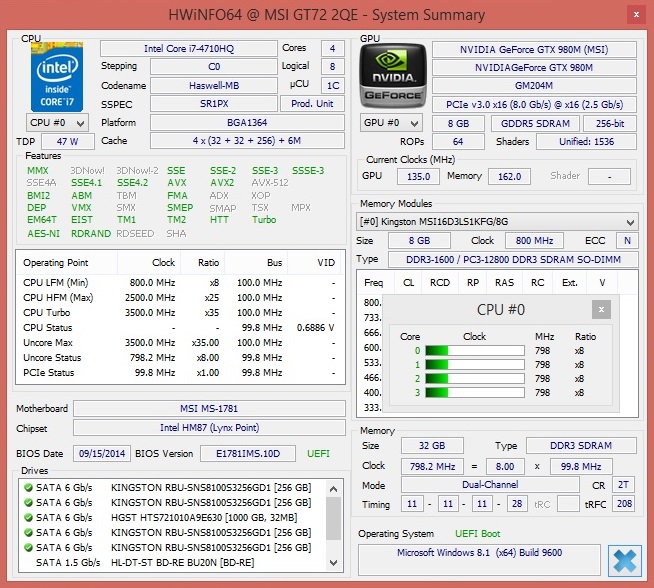The image size is (654, 588).
Task: Click GPU clock value 135.0
Action: click(x=418, y=176)
